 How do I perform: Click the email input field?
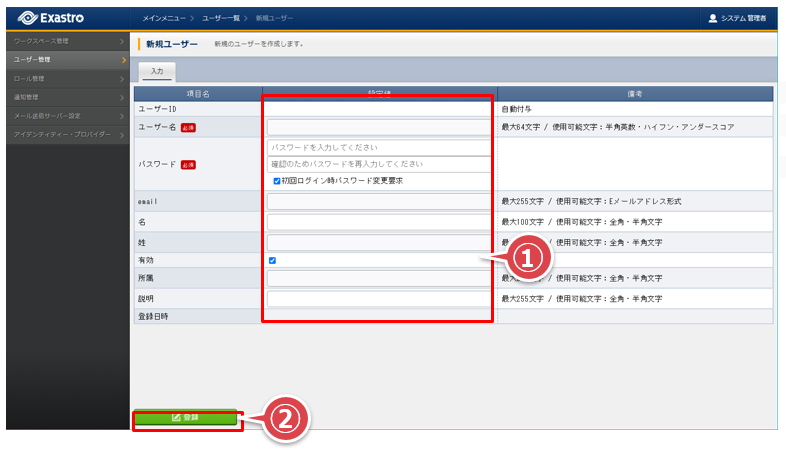point(380,202)
